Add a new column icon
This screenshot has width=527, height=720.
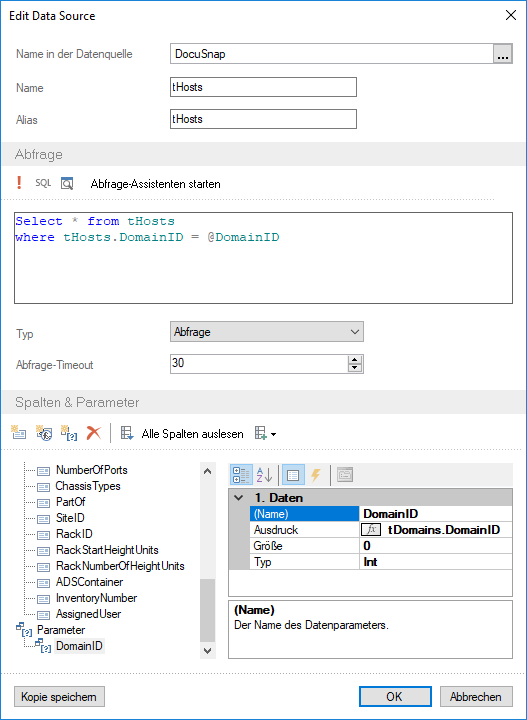pyautogui.click(x=19, y=433)
